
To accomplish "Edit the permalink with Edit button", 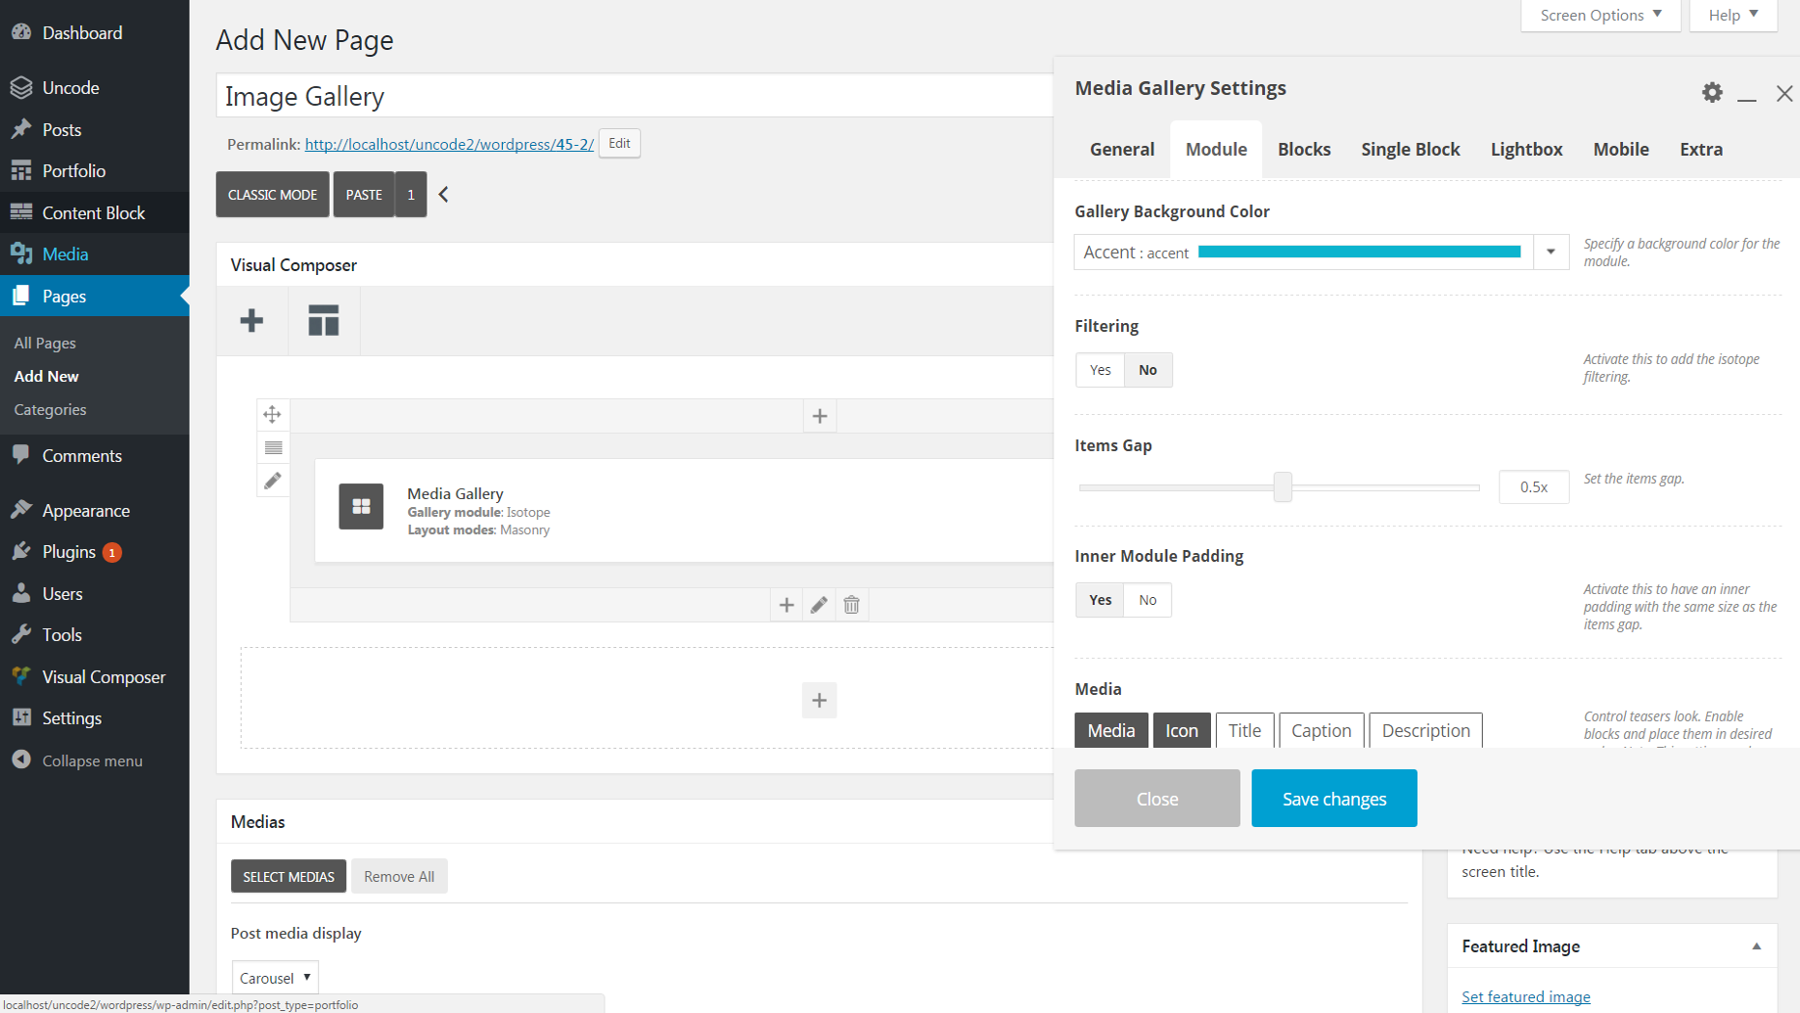I will [x=620, y=143].
